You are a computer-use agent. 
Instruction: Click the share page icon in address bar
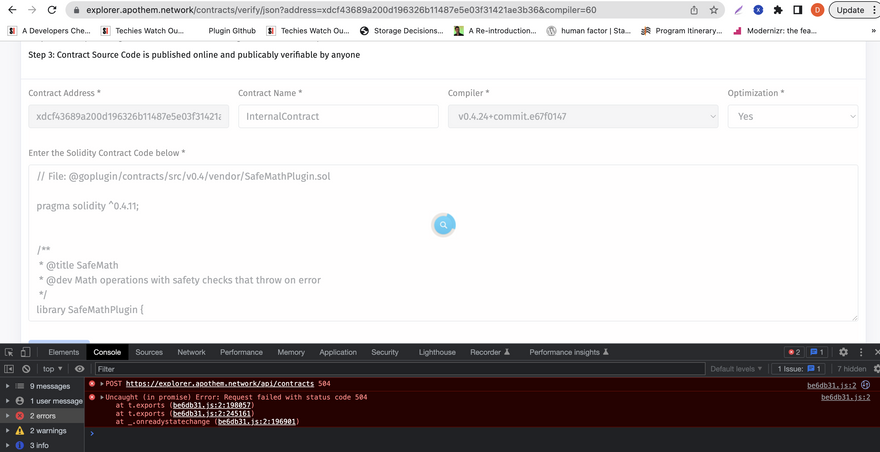coord(694,10)
